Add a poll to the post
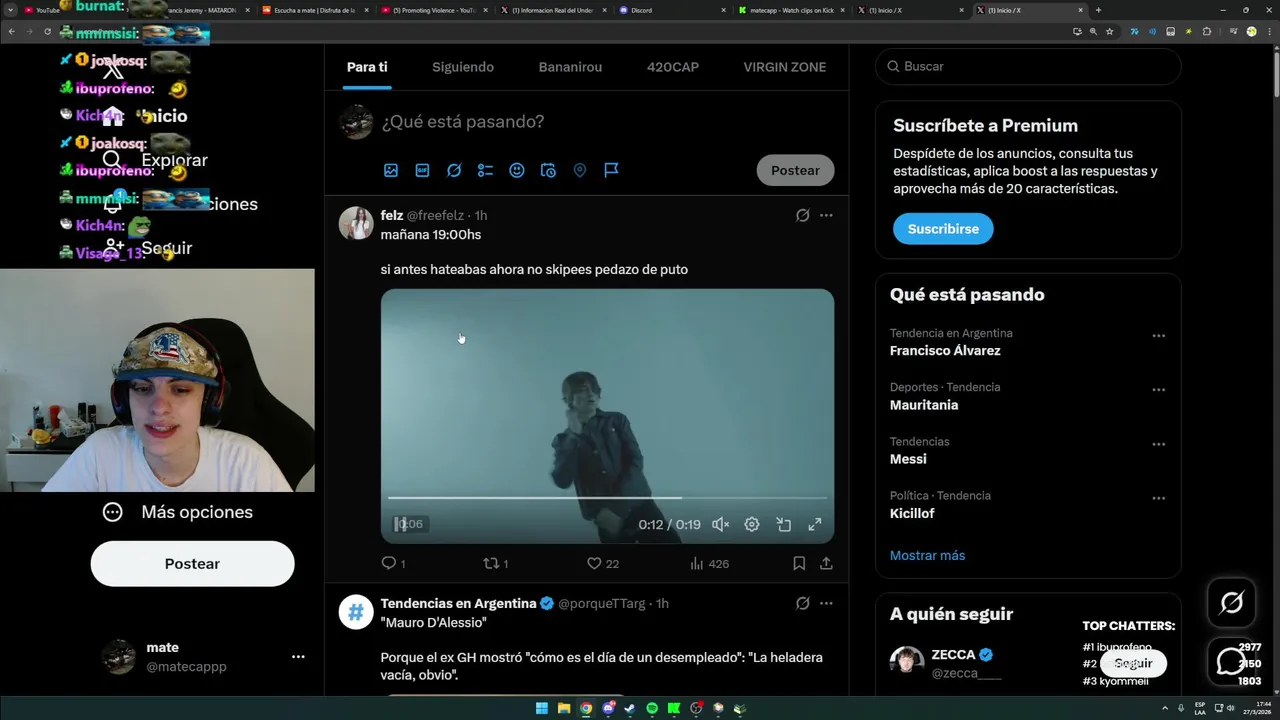This screenshot has width=1280, height=720. [x=485, y=171]
